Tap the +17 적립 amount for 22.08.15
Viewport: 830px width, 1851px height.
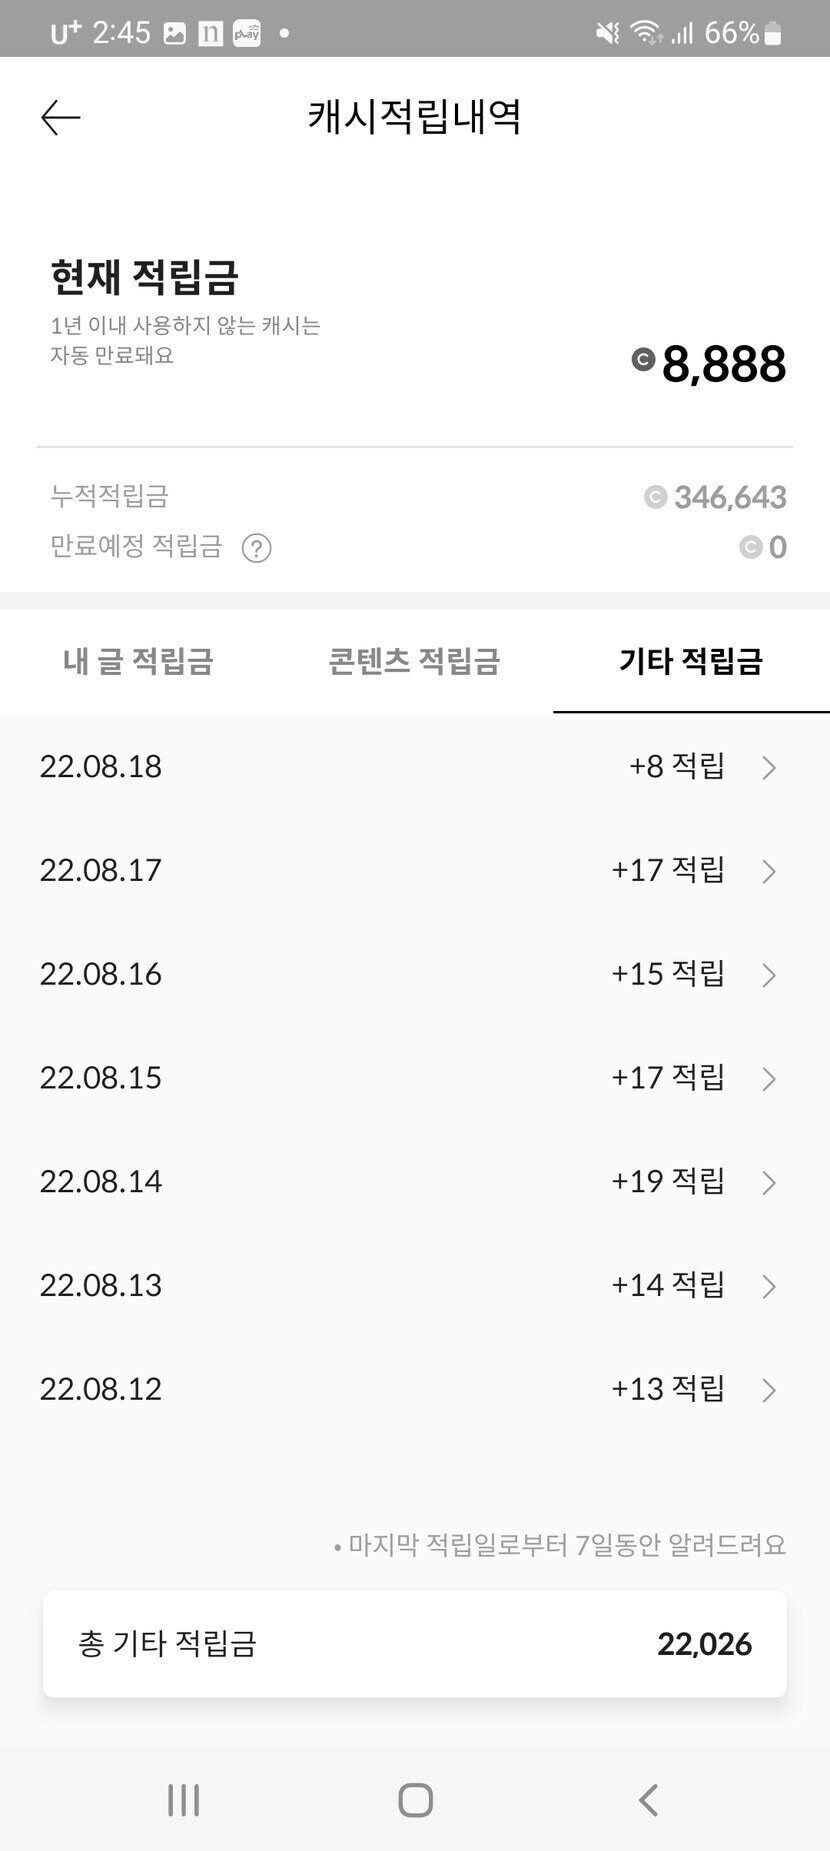pos(667,1077)
